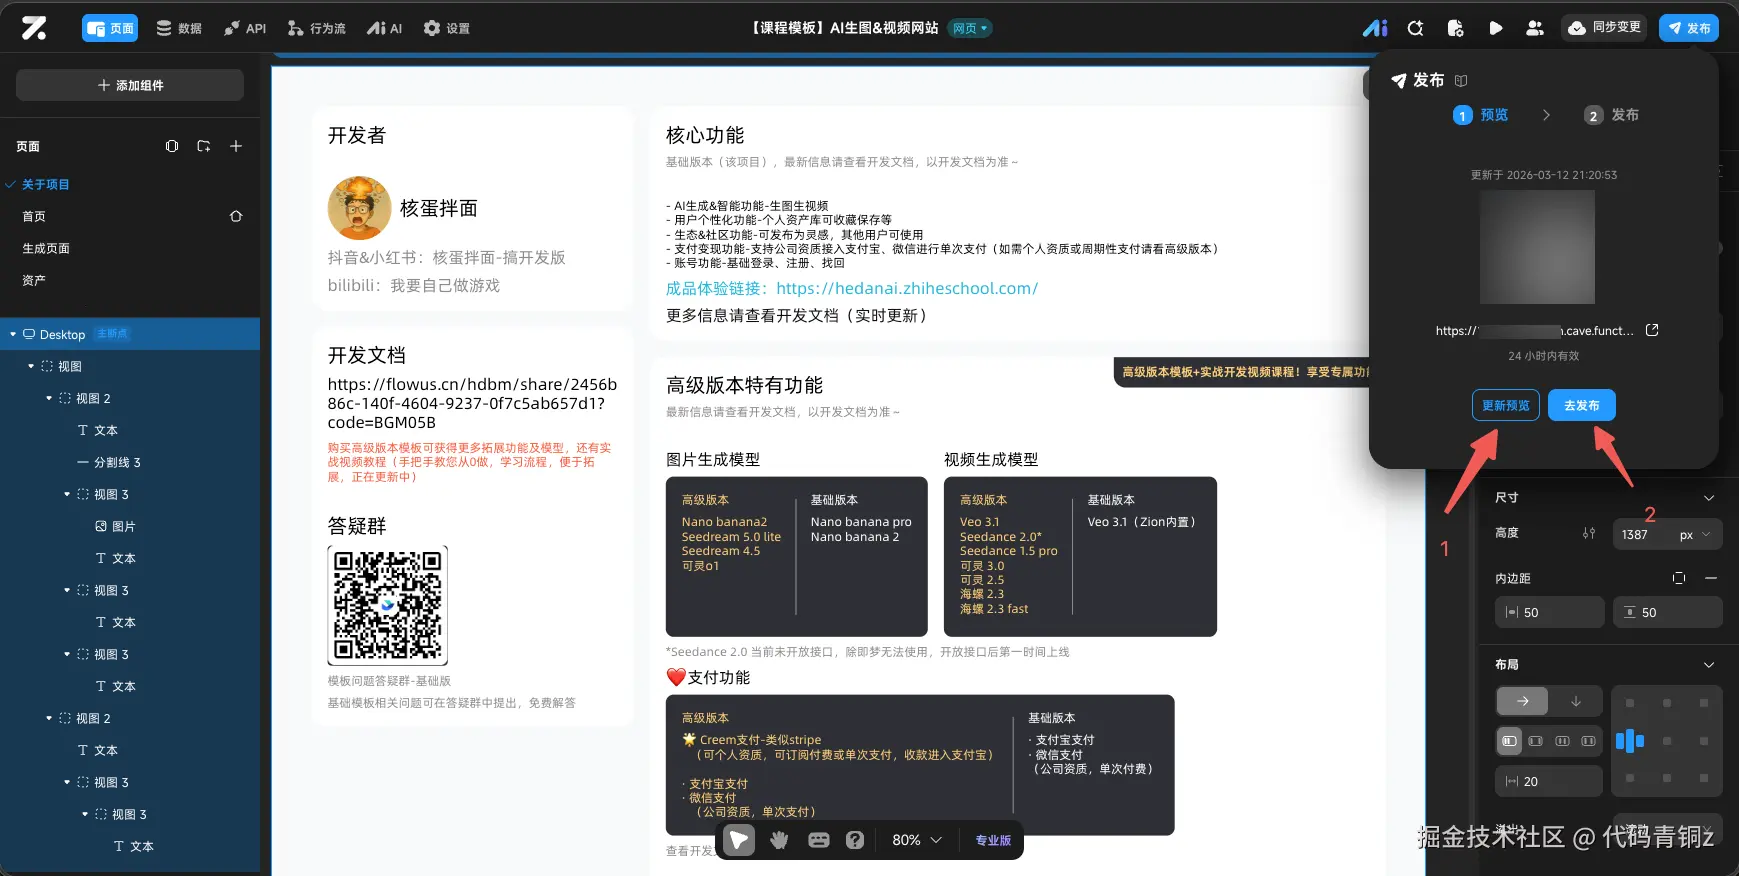
Task: Select the hand pan tool
Action: pos(779,840)
